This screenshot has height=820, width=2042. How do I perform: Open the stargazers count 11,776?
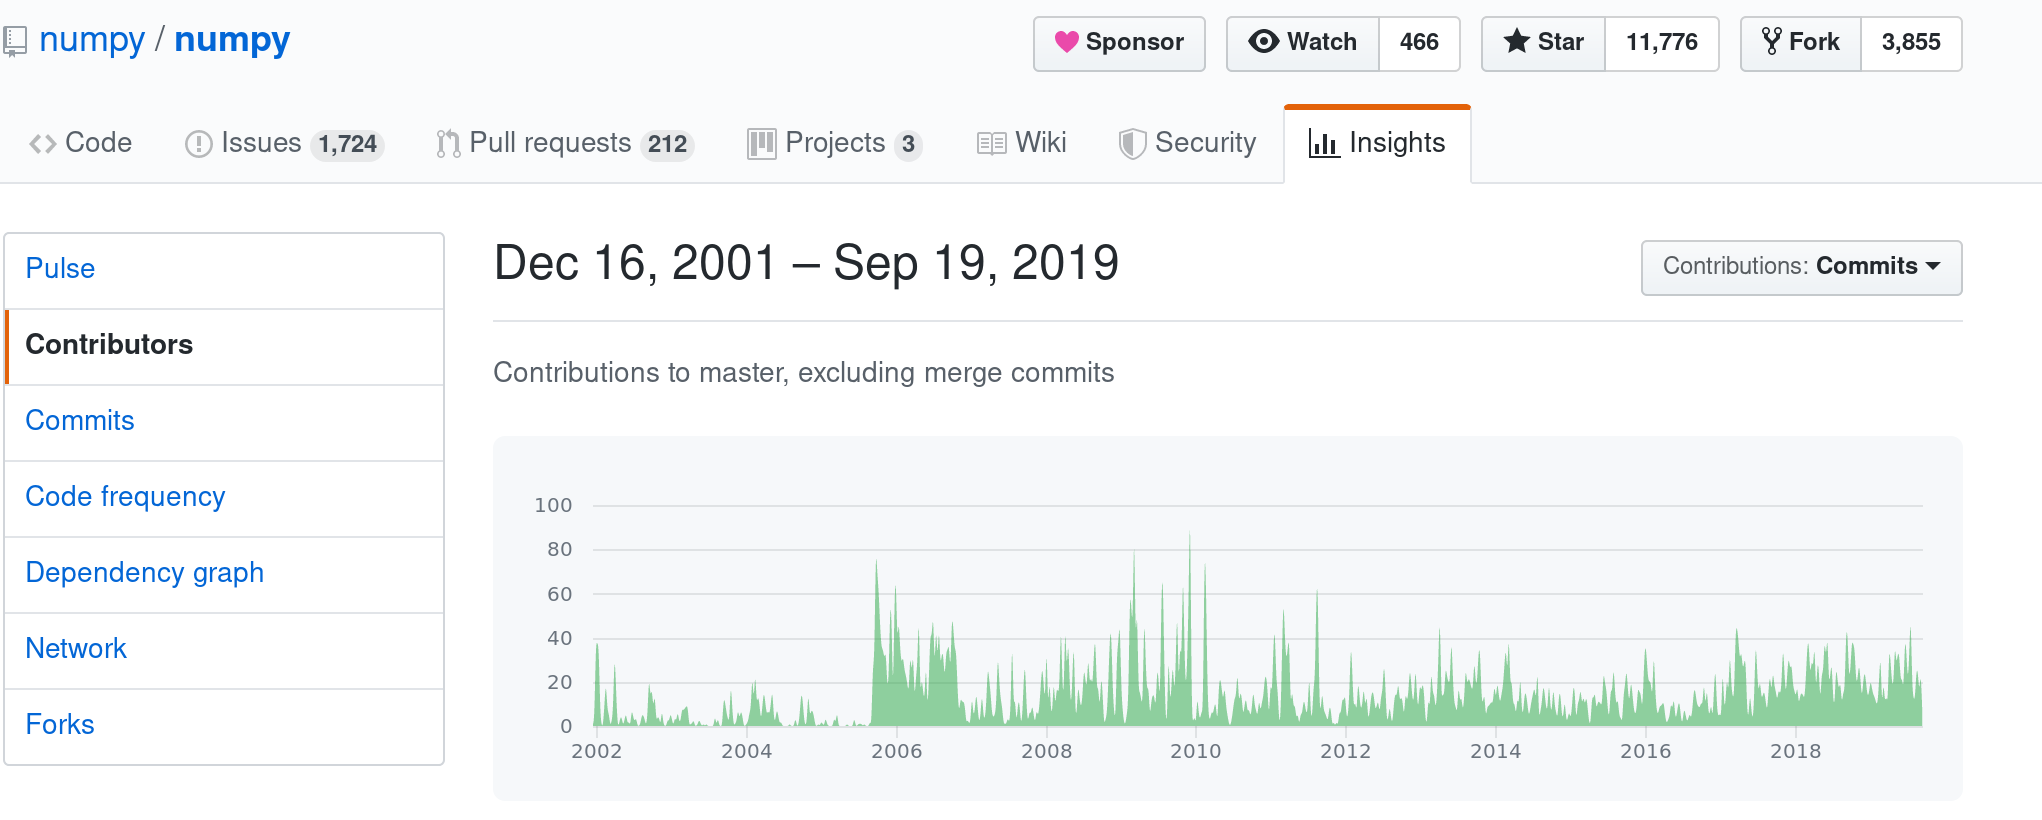[1662, 43]
